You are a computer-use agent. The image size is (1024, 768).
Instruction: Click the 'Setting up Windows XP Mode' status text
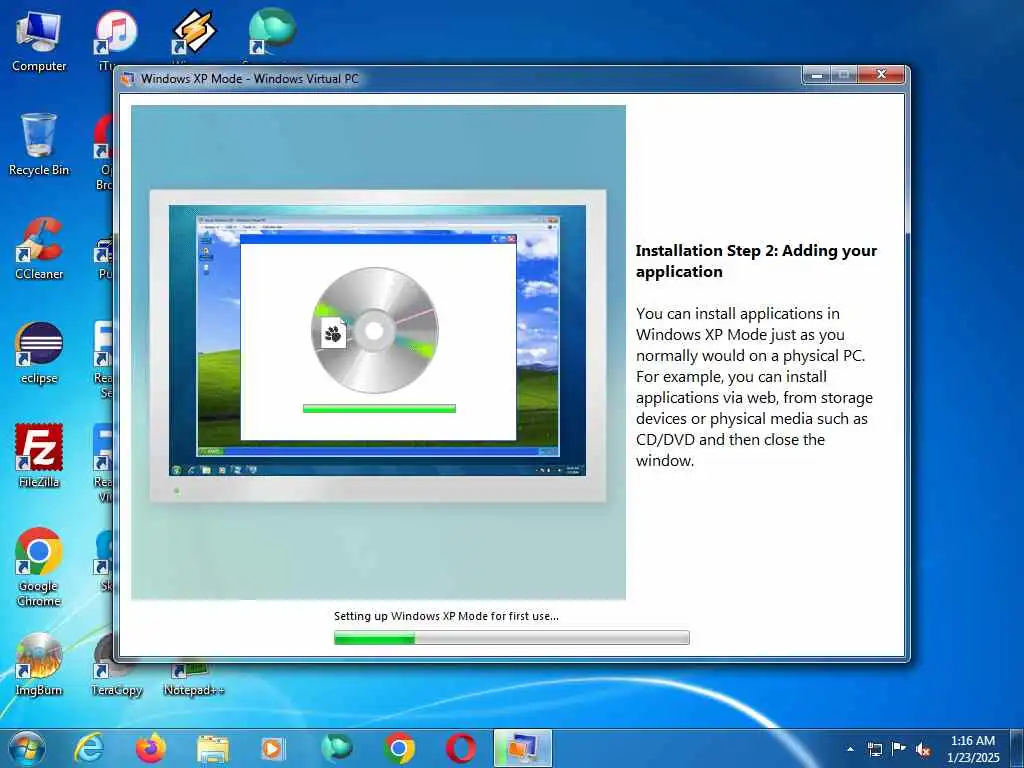(x=446, y=616)
